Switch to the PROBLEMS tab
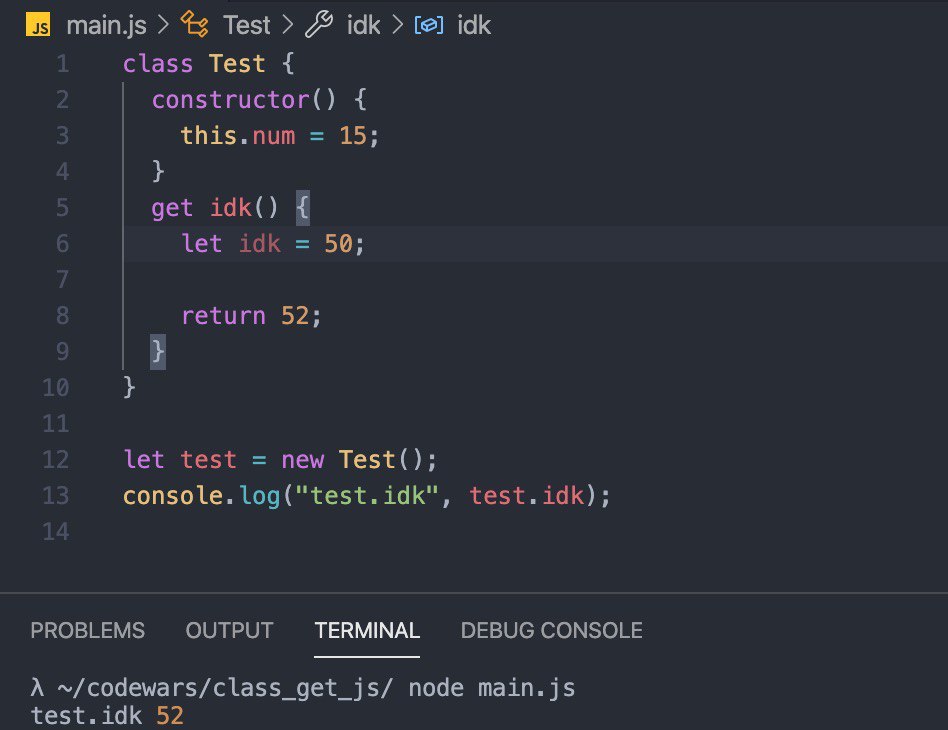This screenshot has width=948, height=730. click(88, 630)
